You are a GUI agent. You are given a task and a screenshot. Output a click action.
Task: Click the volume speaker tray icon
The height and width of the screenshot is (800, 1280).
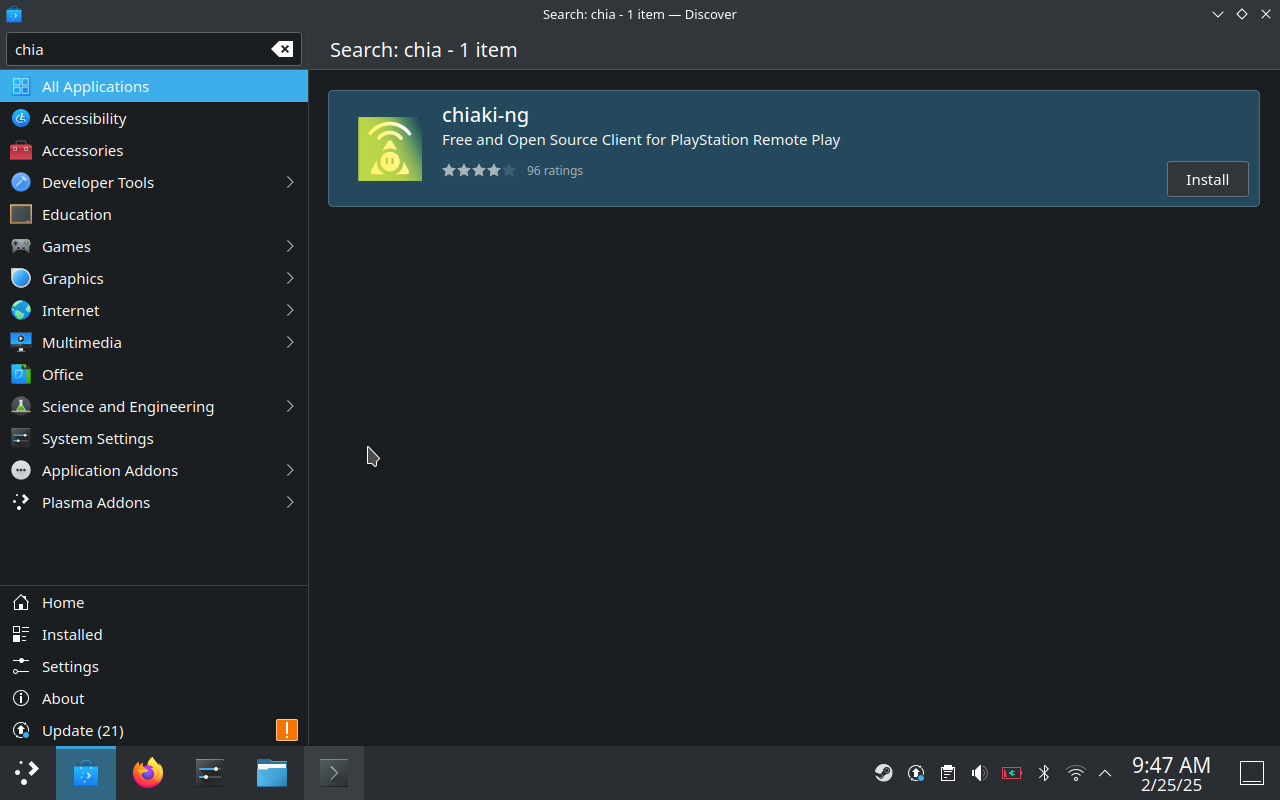pos(979,773)
